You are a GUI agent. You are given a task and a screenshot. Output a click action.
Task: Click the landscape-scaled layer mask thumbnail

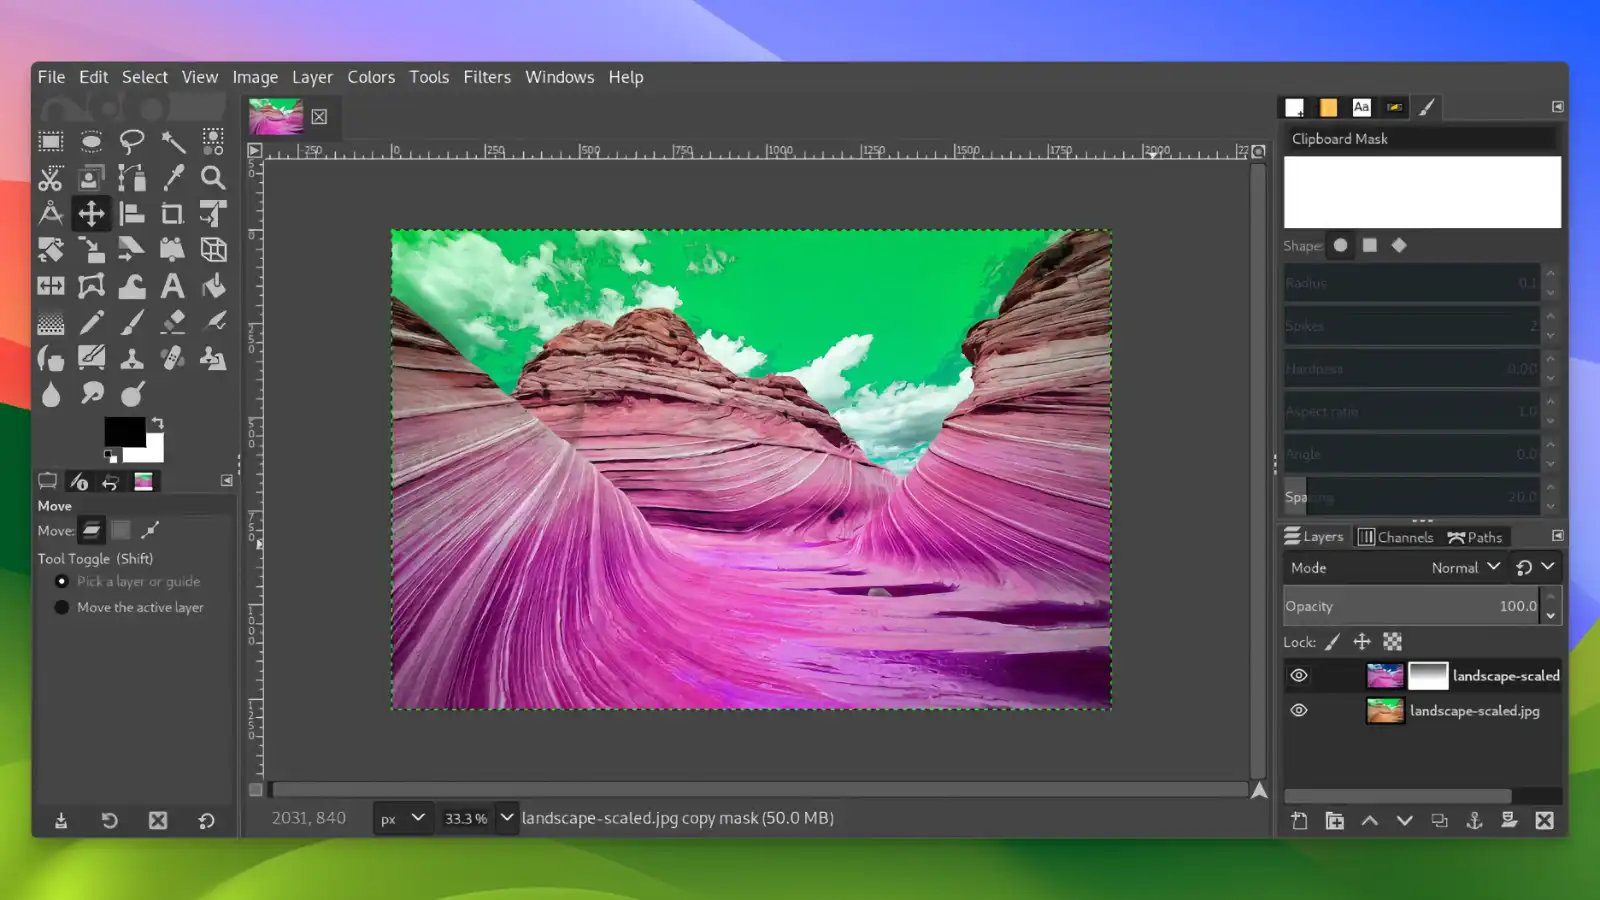click(x=1429, y=675)
